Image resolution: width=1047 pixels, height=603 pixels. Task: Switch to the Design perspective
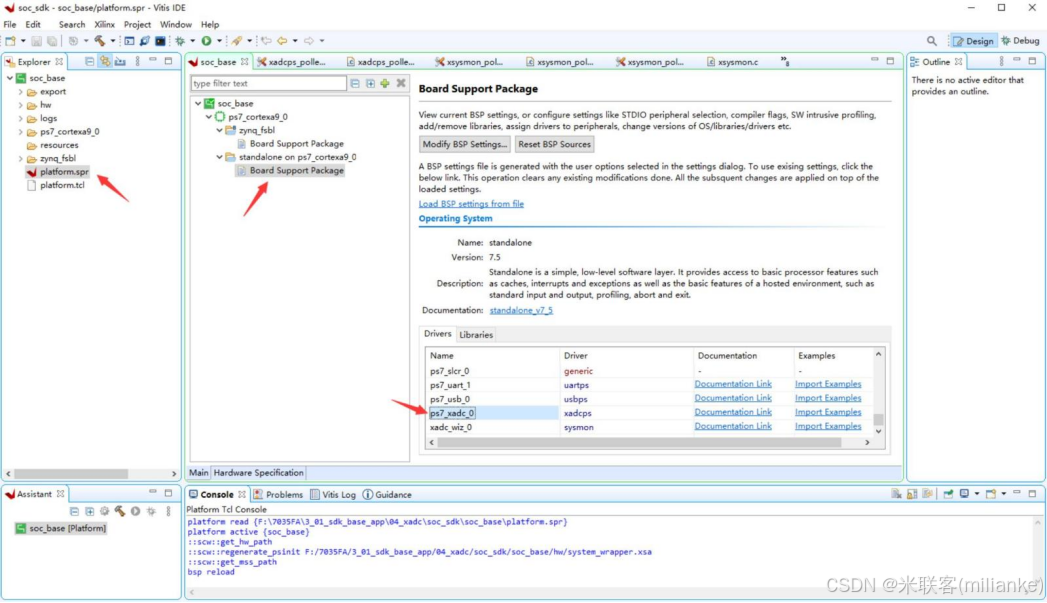point(973,41)
